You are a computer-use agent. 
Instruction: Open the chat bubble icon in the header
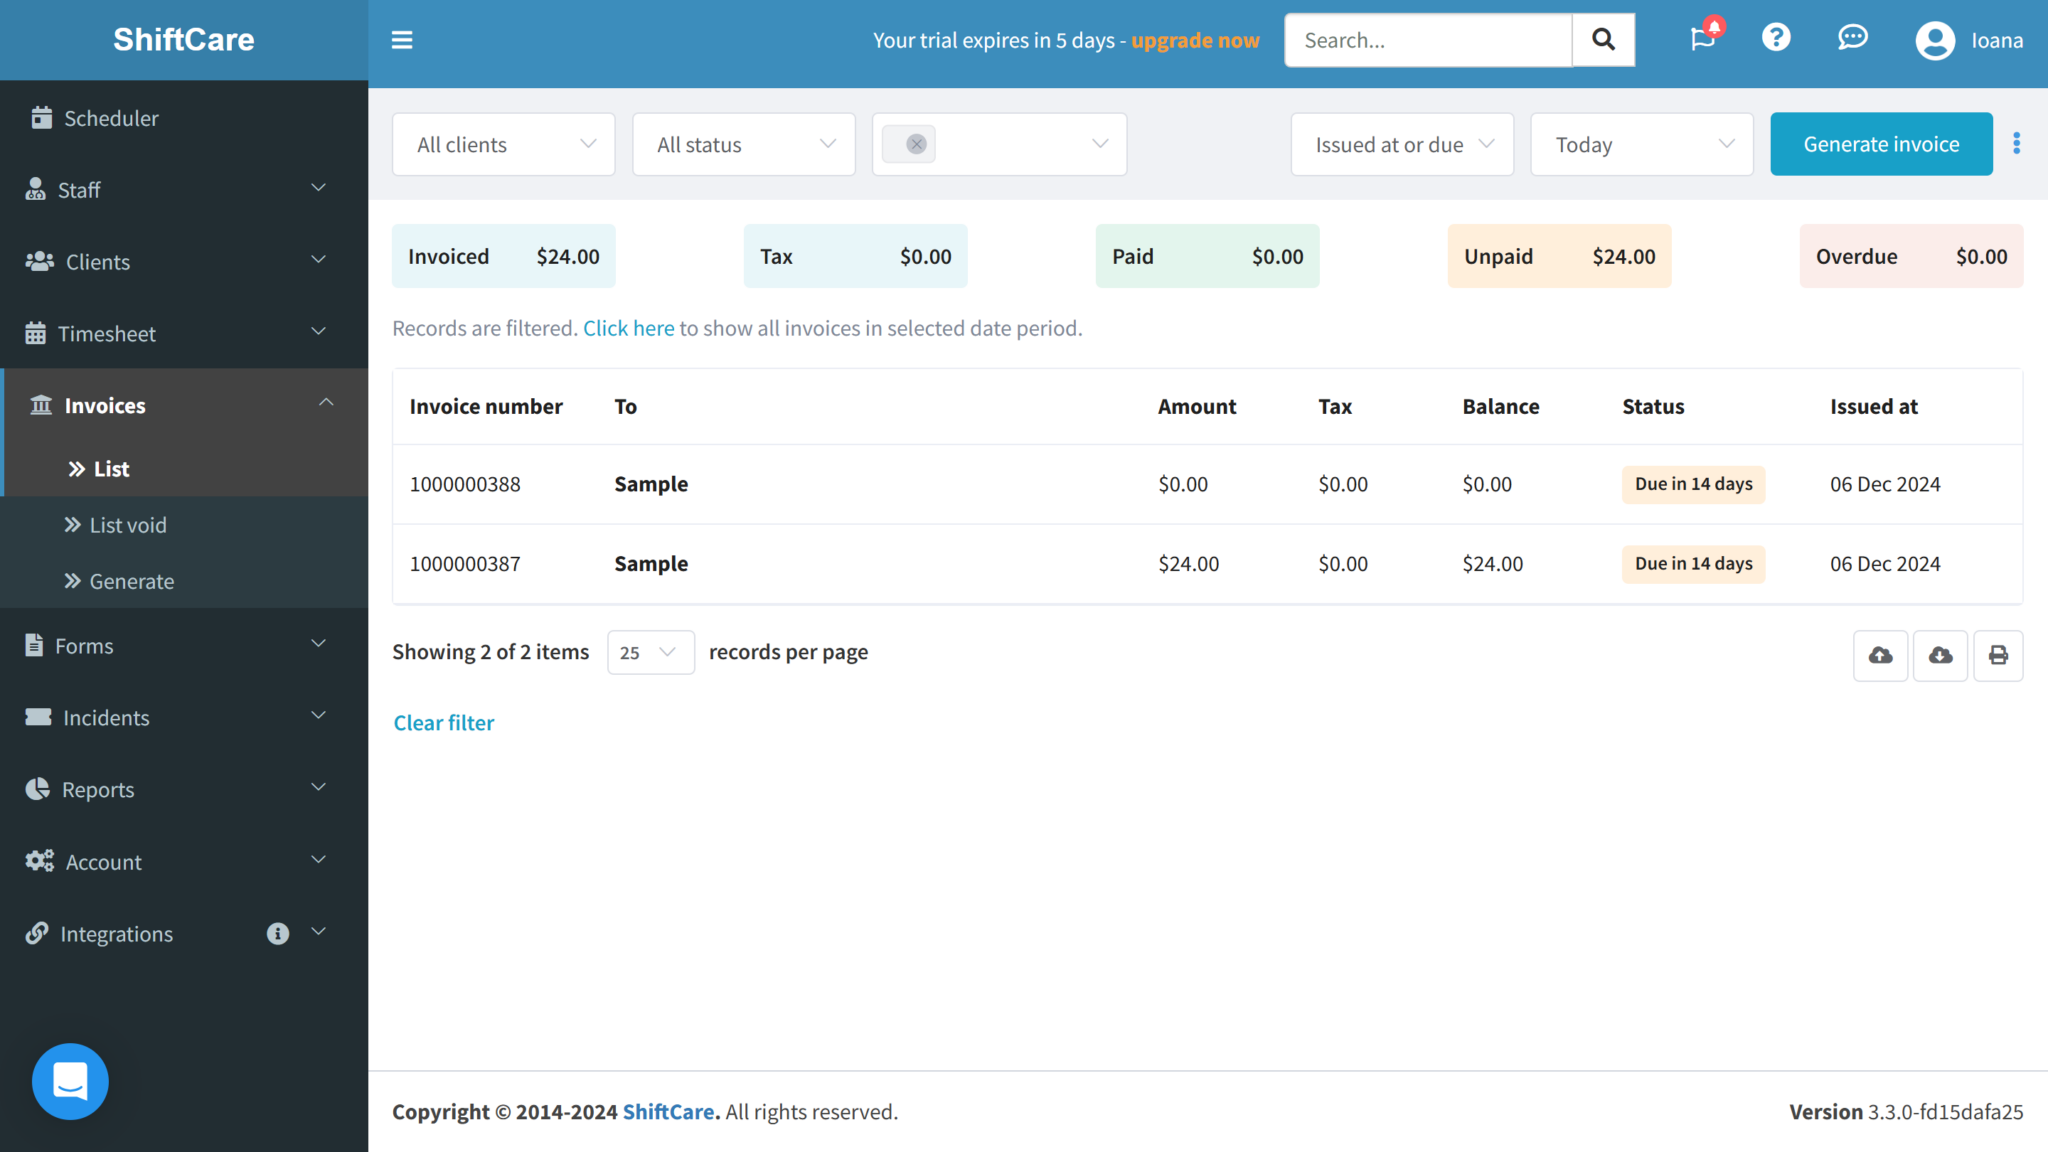pyautogui.click(x=1853, y=38)
